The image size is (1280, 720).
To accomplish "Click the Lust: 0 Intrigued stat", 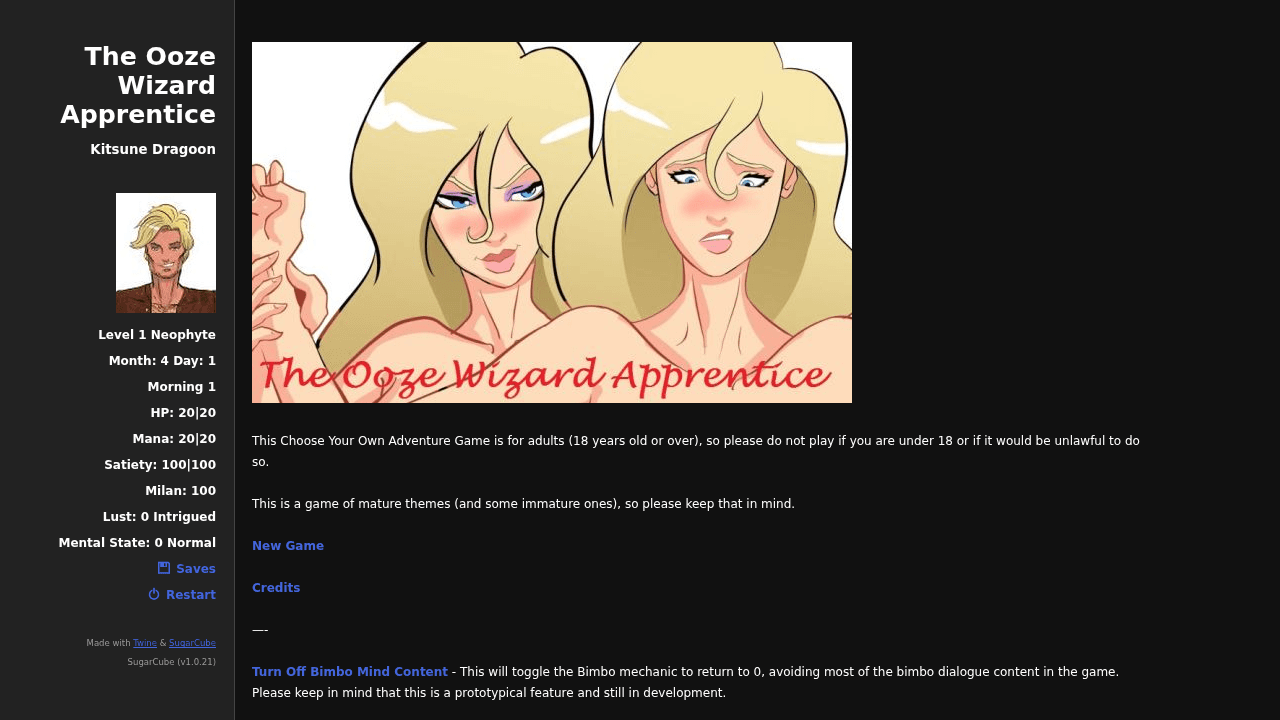I will click(x=159, y=517).
